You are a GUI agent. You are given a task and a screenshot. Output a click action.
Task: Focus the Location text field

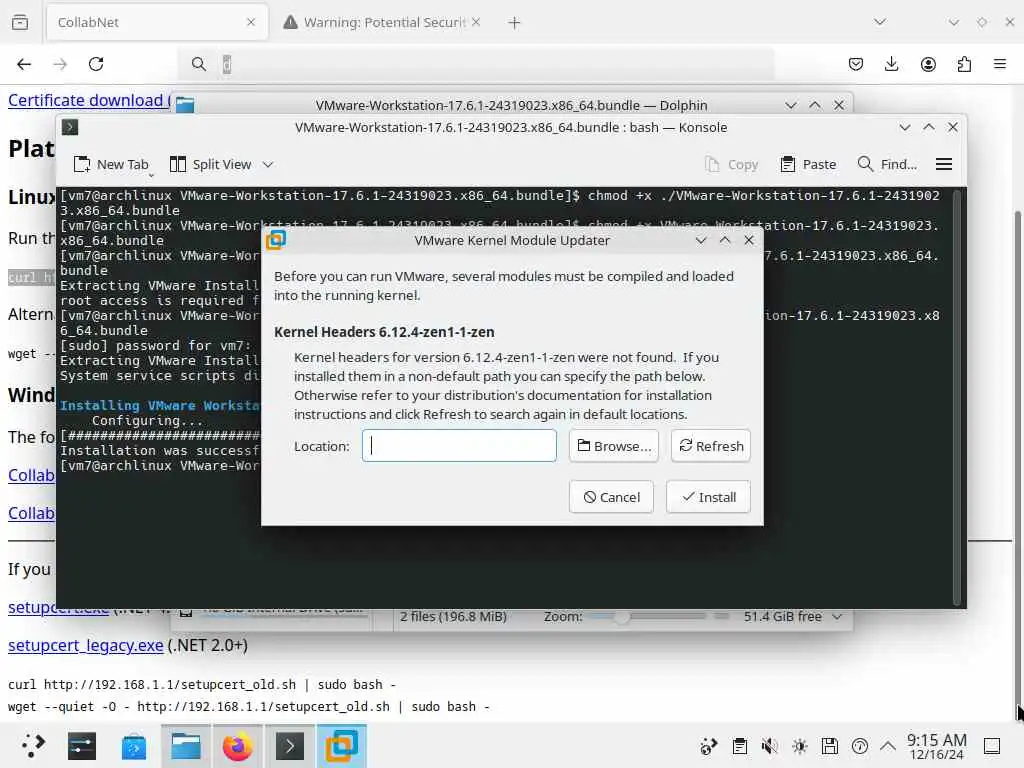[459, 446]
